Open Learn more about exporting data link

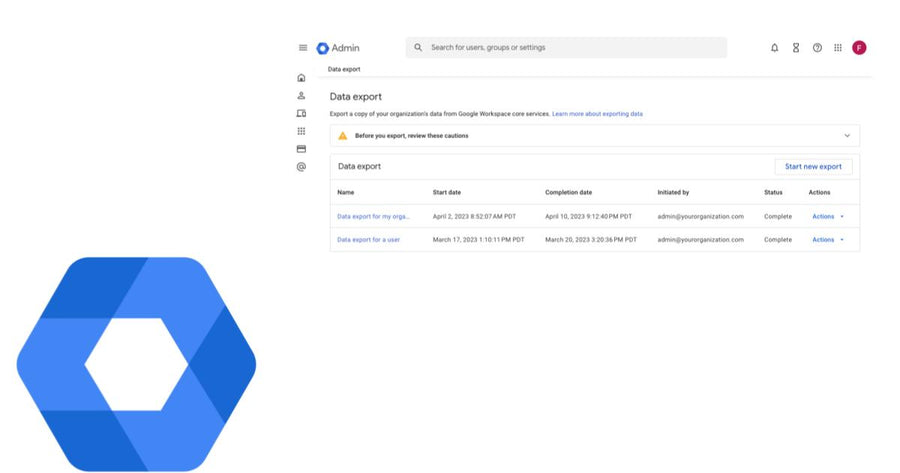click(x=598, y=114)
